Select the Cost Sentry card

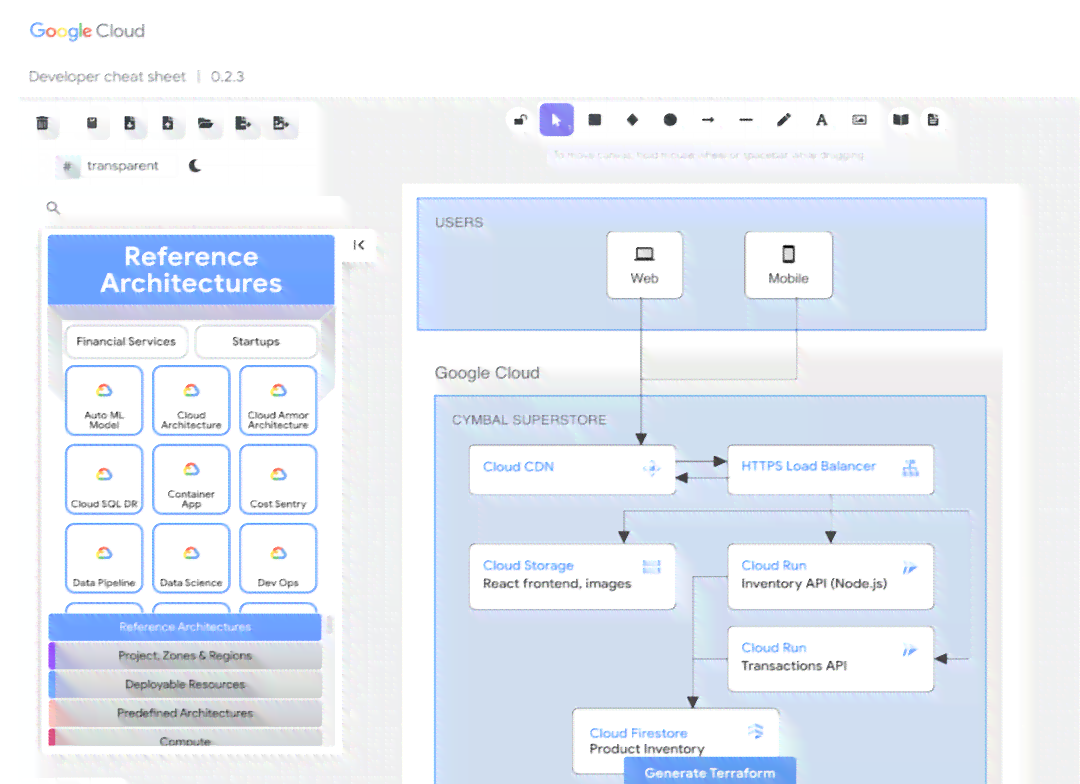(x=278, y=479)
